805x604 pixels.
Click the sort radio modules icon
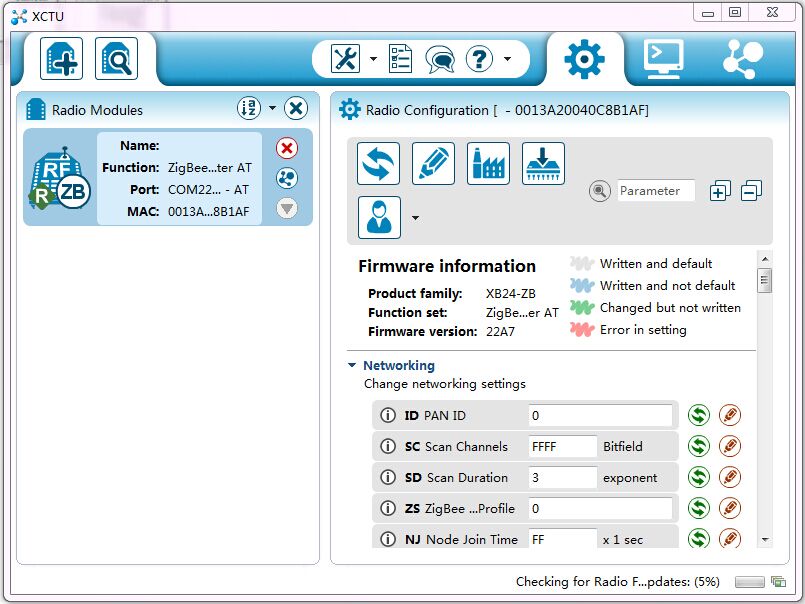(249, 108)
